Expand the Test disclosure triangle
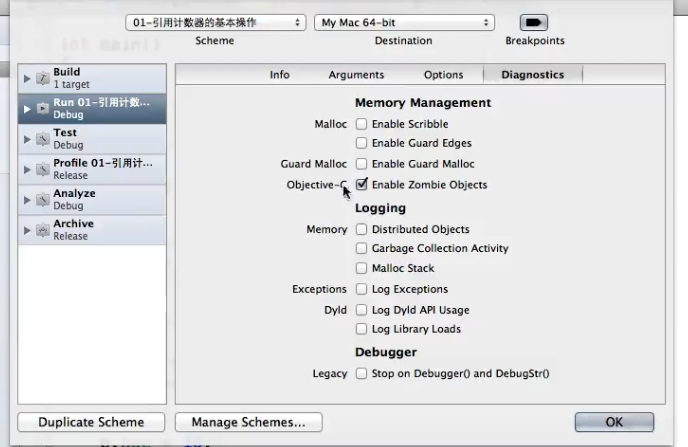Image resolution: width=688 pixels, height=447 pixels. pyautogui.click(x=27, y=139)
